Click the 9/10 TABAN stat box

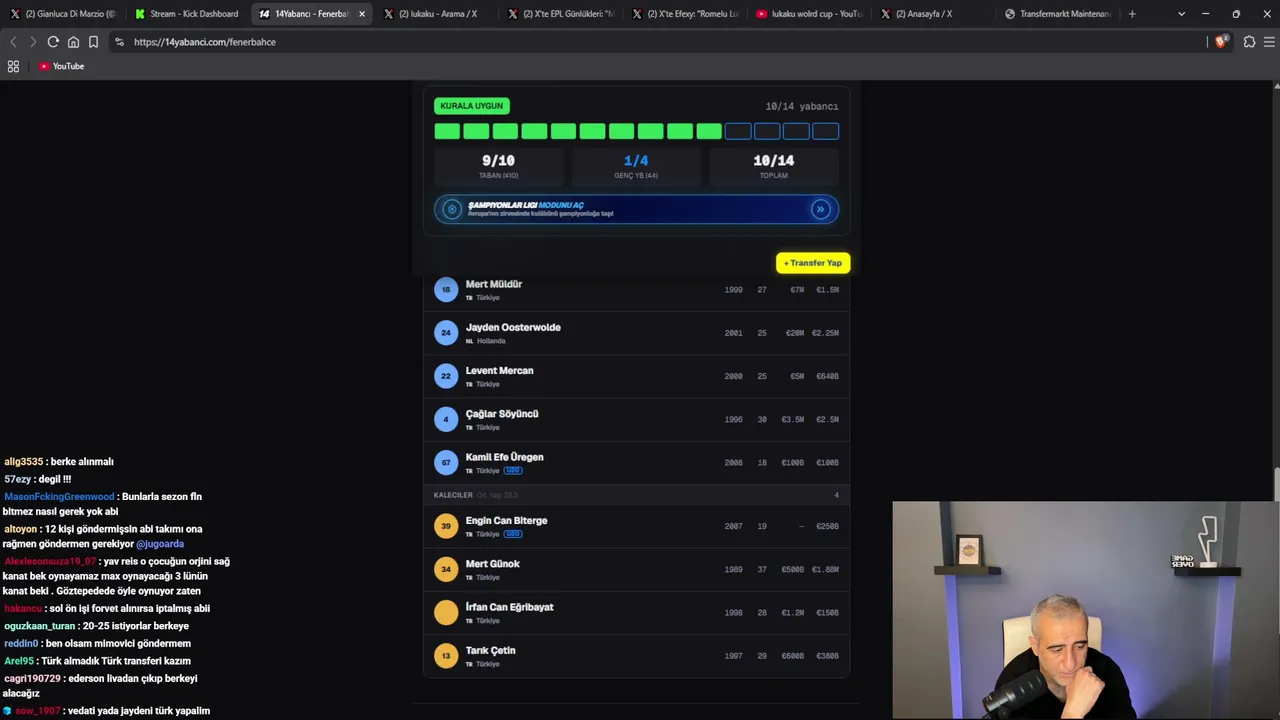pyautogui.click(x=498, y=166)
